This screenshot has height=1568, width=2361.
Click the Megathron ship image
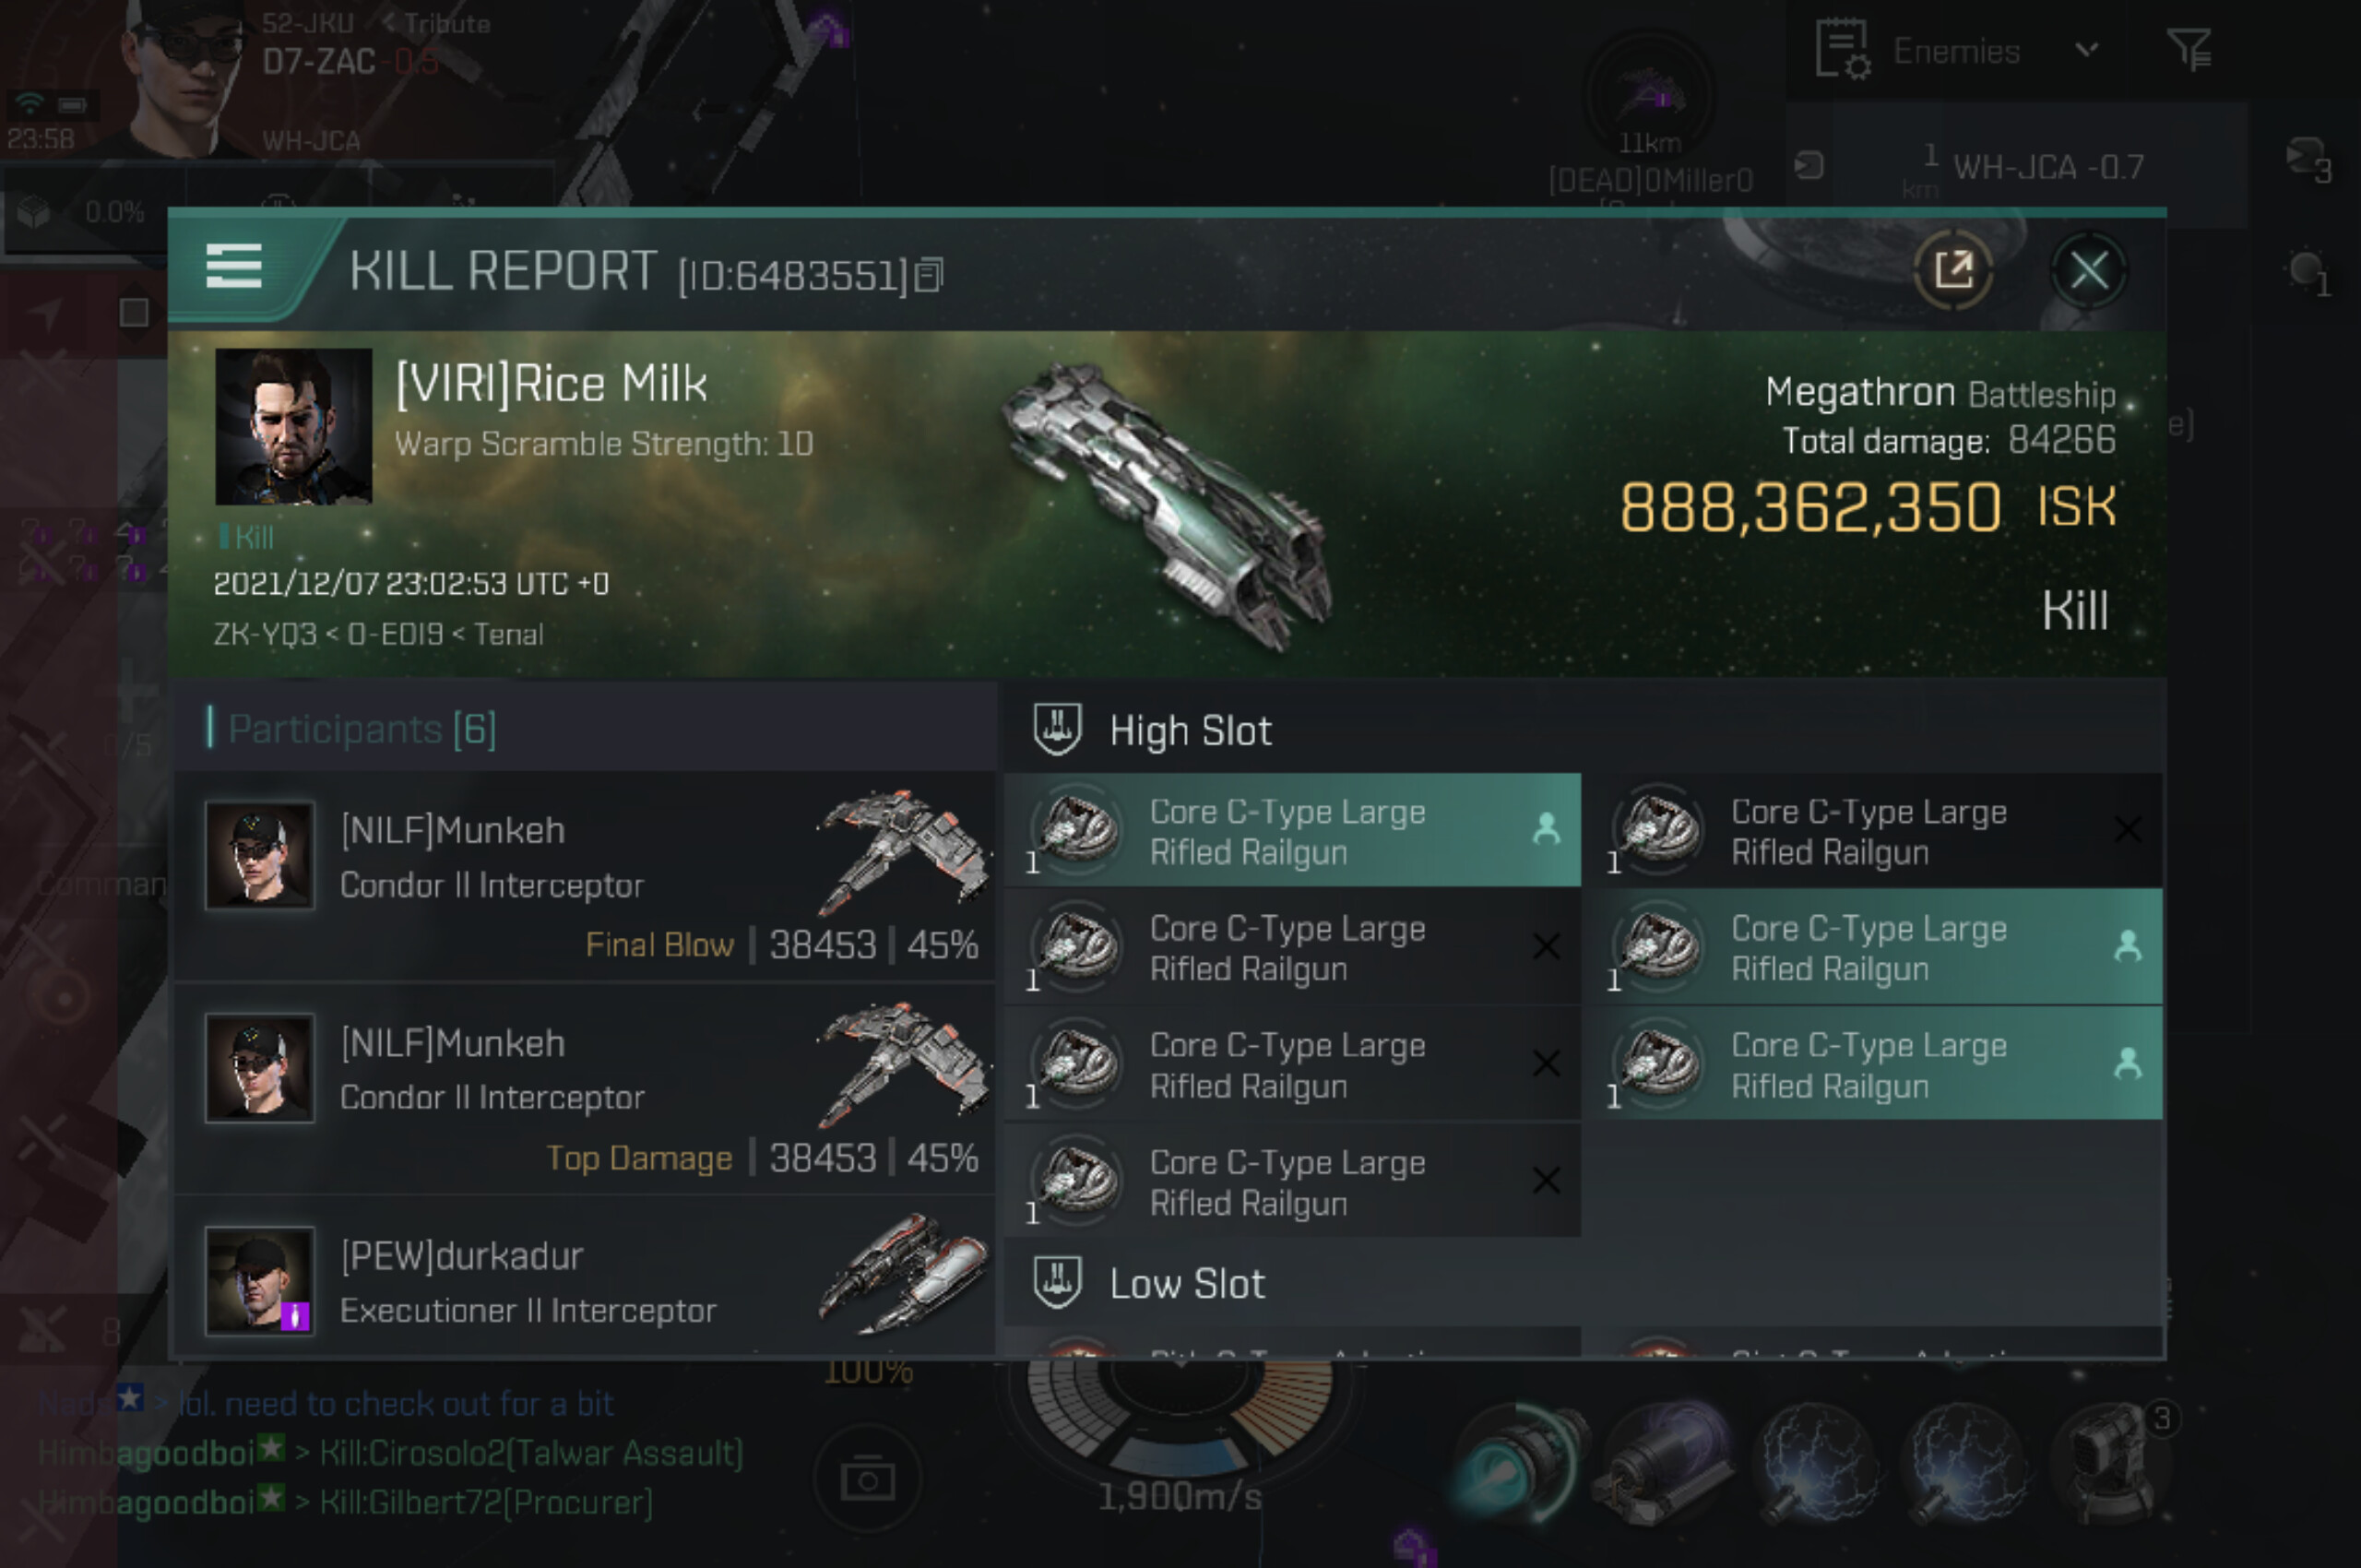click(1168, 507)
